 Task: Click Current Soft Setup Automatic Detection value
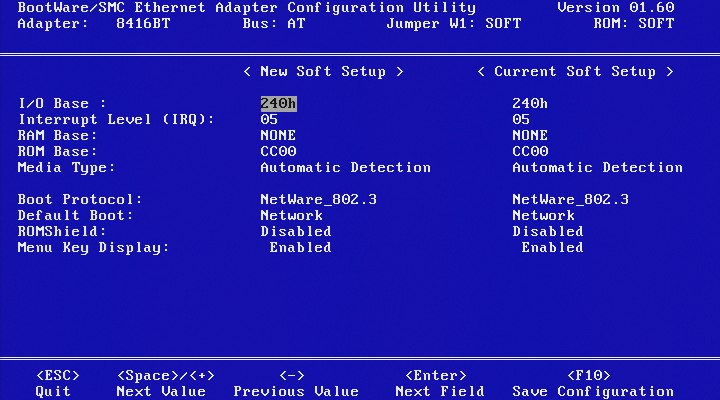coord(597,168)
